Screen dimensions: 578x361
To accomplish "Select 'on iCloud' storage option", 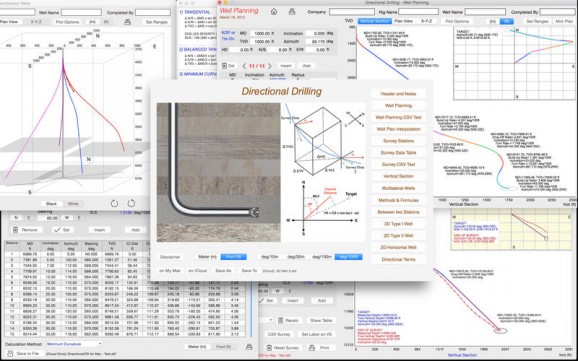I will click(197, 271).
